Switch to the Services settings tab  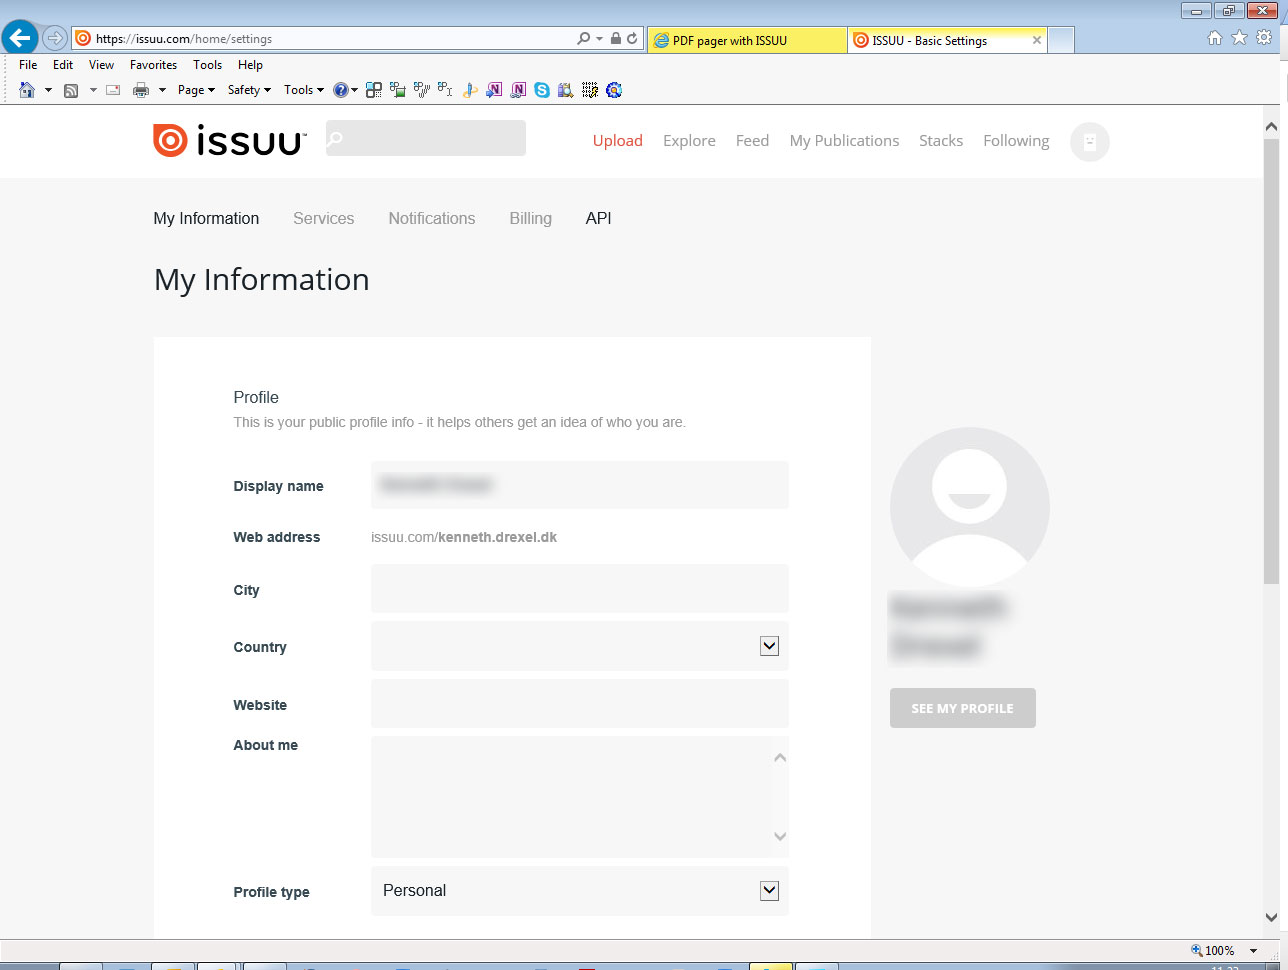(323, 218)
